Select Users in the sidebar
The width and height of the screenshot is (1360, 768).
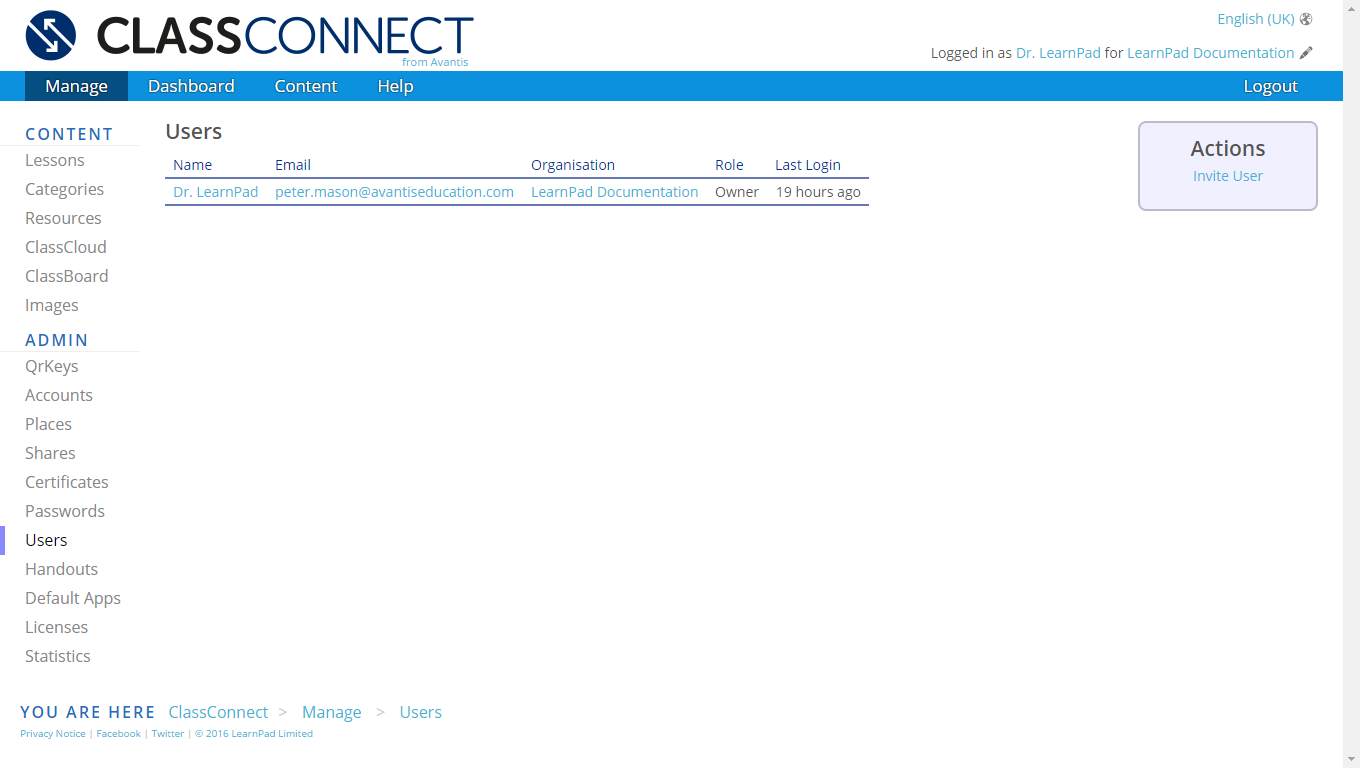click(46, 540)
